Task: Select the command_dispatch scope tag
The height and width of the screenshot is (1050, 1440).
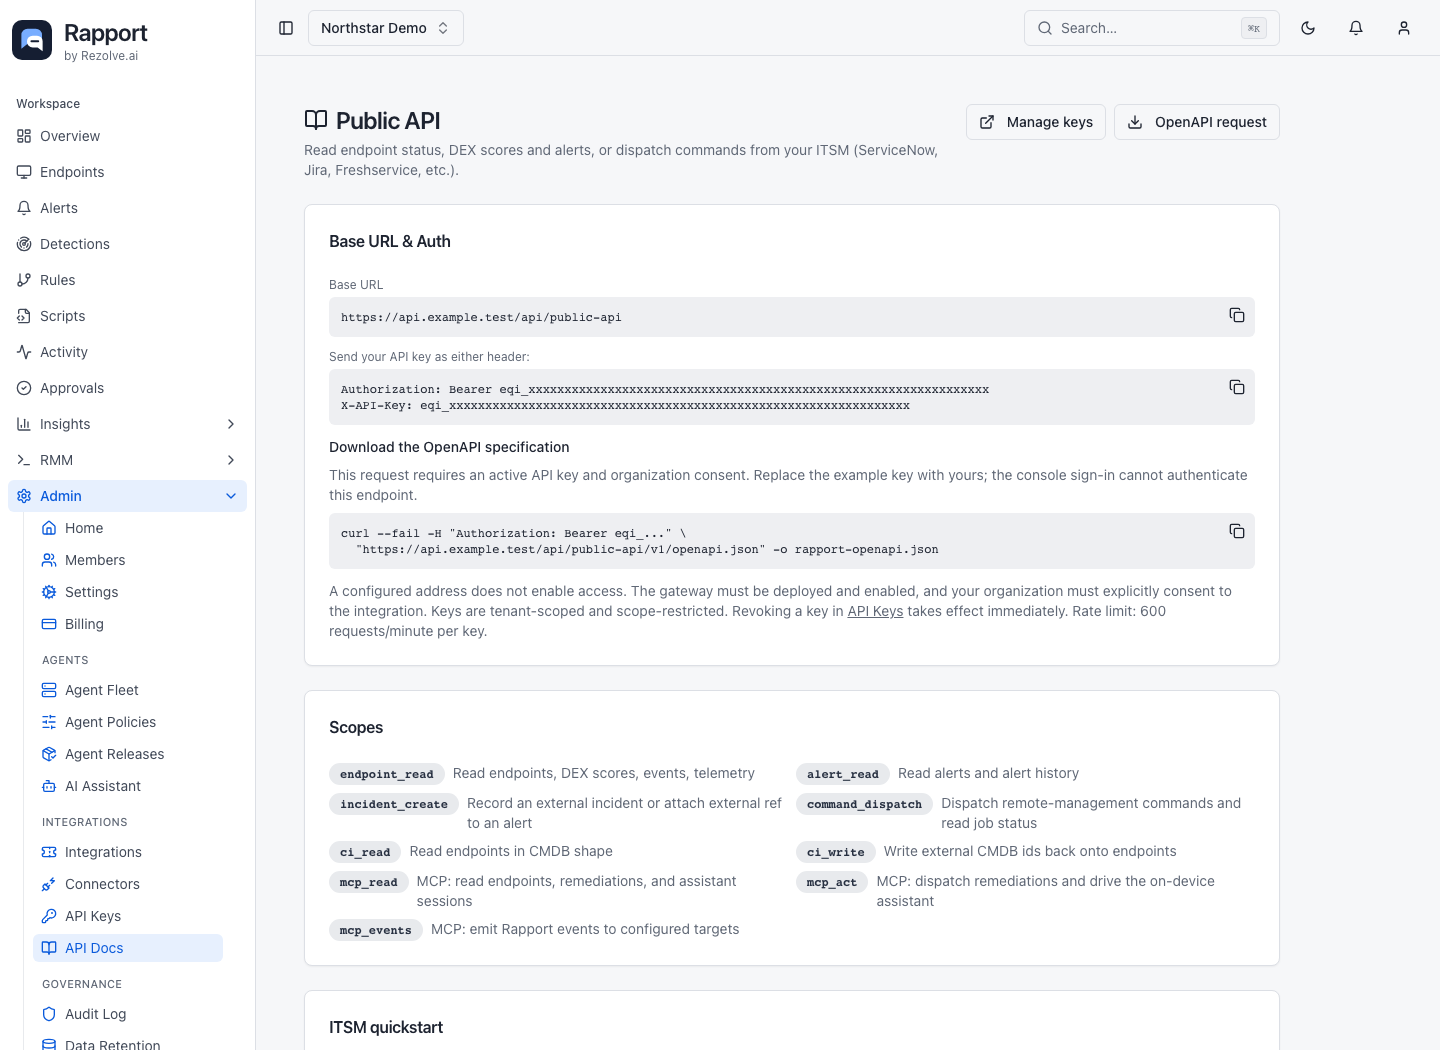Action: point(864,804)
